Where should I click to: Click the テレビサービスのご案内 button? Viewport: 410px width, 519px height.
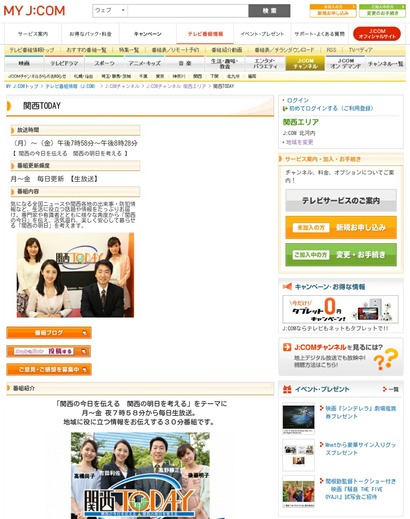pyautogui.click(x=341, y=200)
